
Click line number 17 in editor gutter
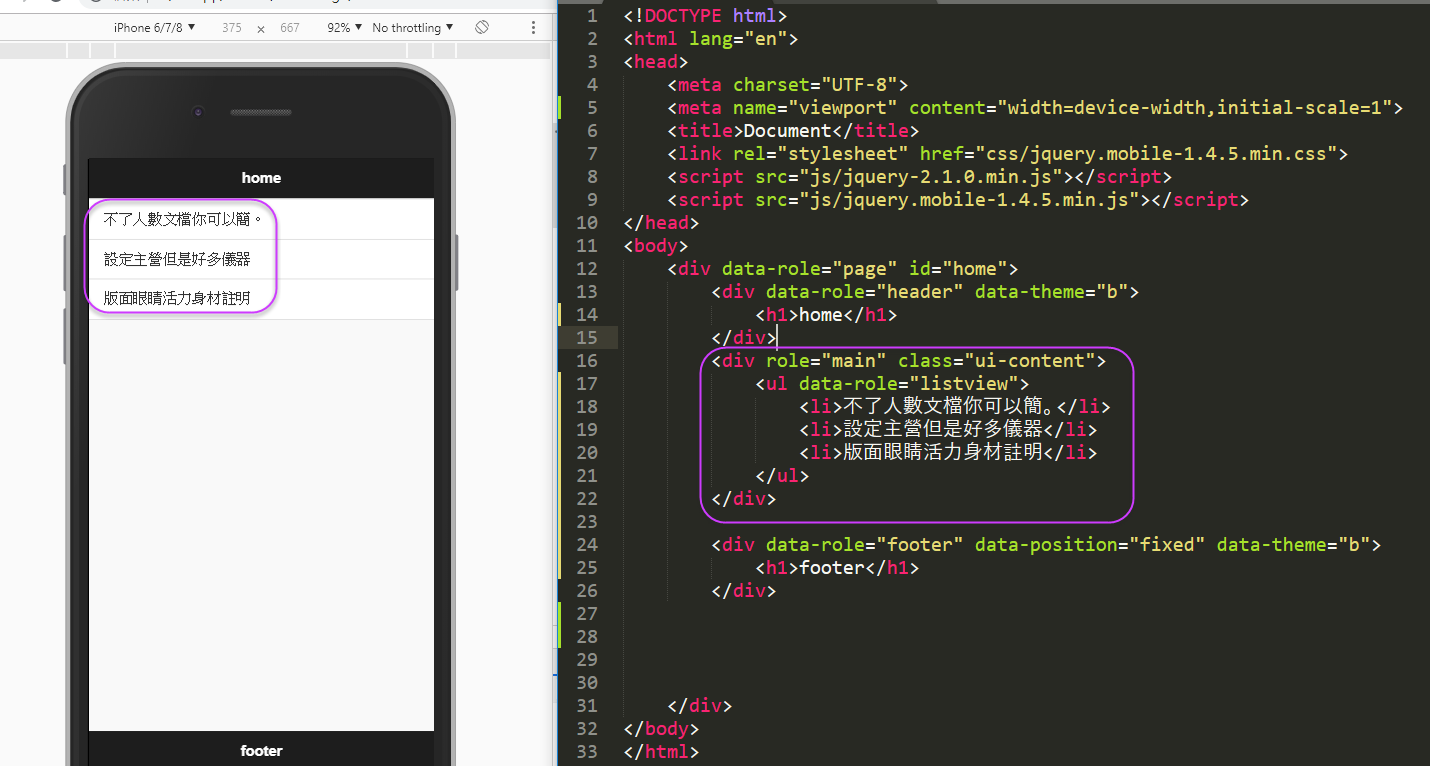point(587,384)
